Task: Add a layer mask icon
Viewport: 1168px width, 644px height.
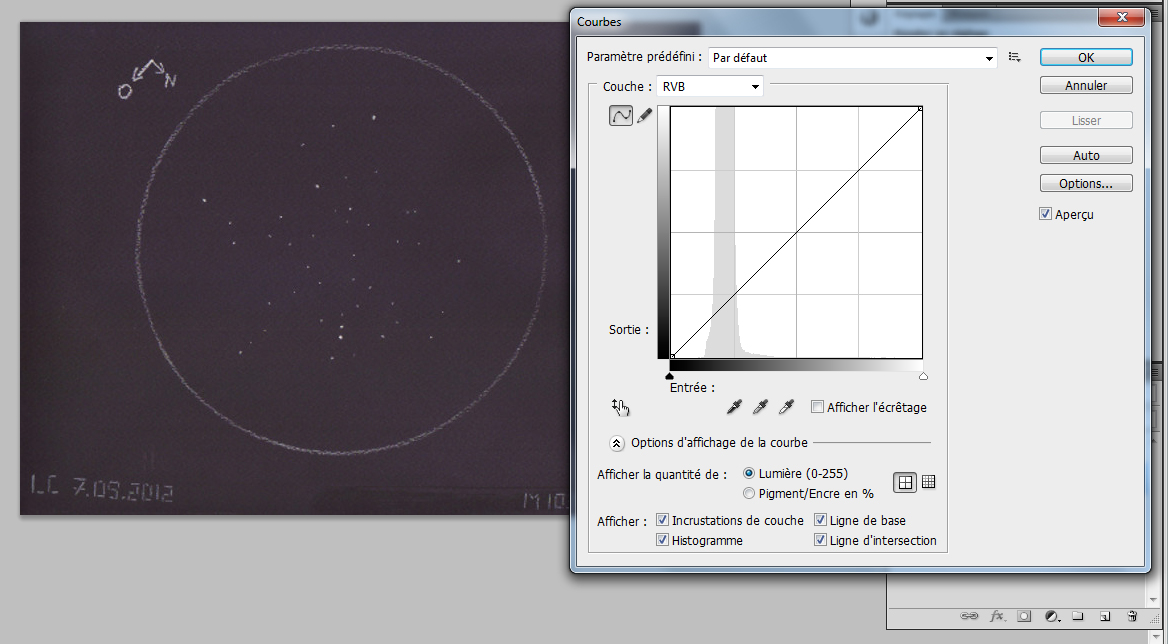Action: (1025, 616)
